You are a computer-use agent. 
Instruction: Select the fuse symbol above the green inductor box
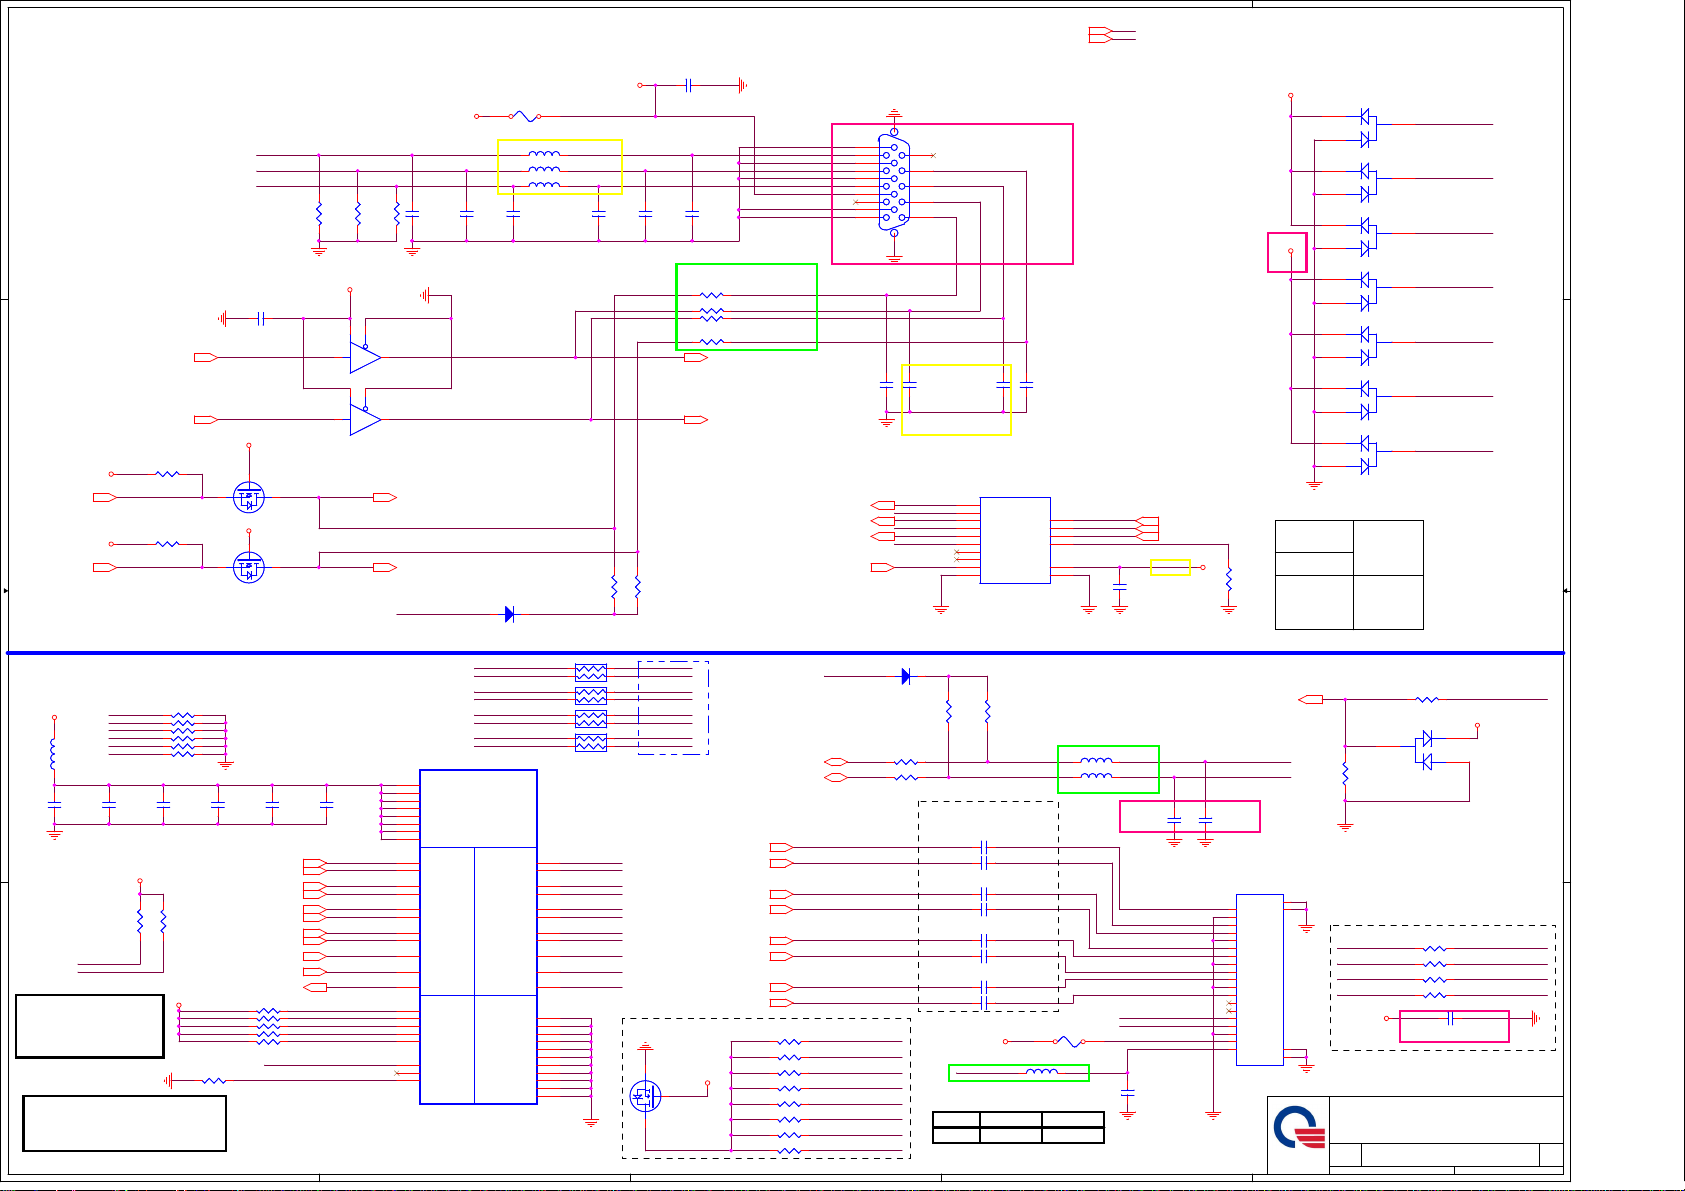(1069, 1041)
